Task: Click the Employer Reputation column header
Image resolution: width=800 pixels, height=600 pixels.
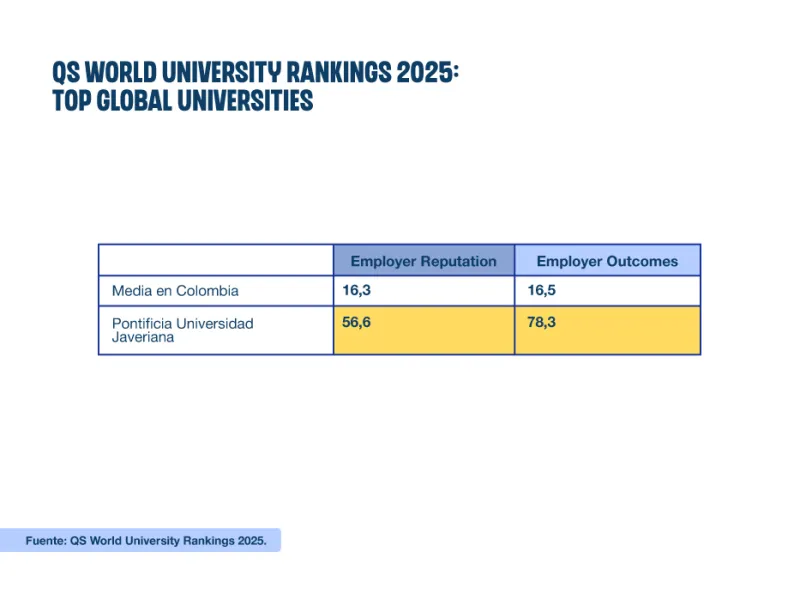Action: click(x=423, y=260)
